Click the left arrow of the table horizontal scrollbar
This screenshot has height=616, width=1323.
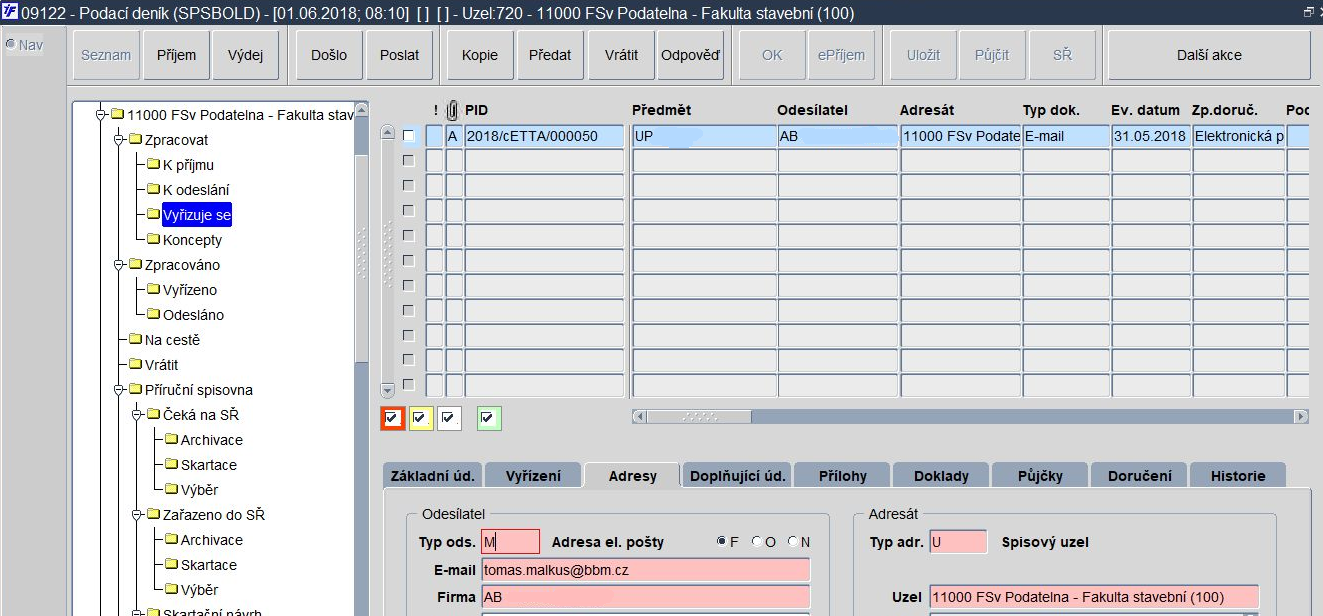[x=639, y=416]
